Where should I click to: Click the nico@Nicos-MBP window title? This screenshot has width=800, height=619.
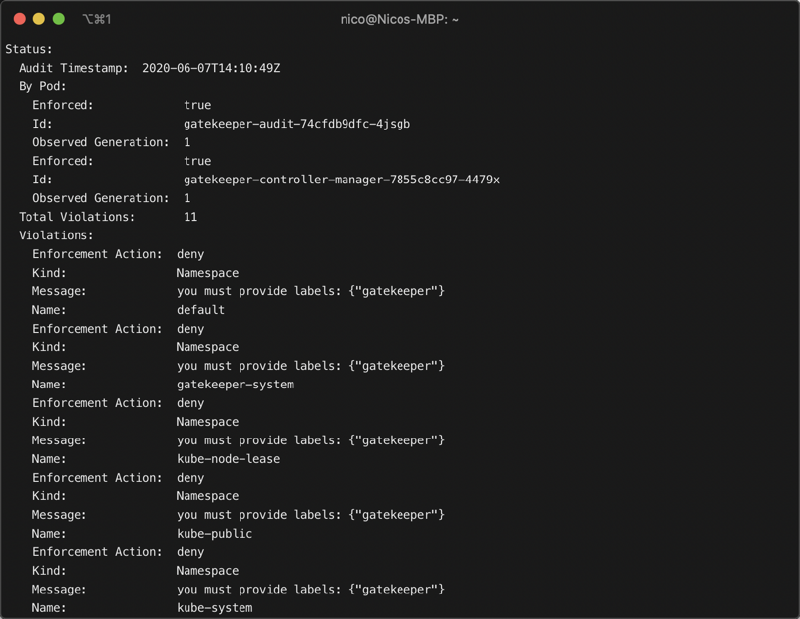(399, 19)
